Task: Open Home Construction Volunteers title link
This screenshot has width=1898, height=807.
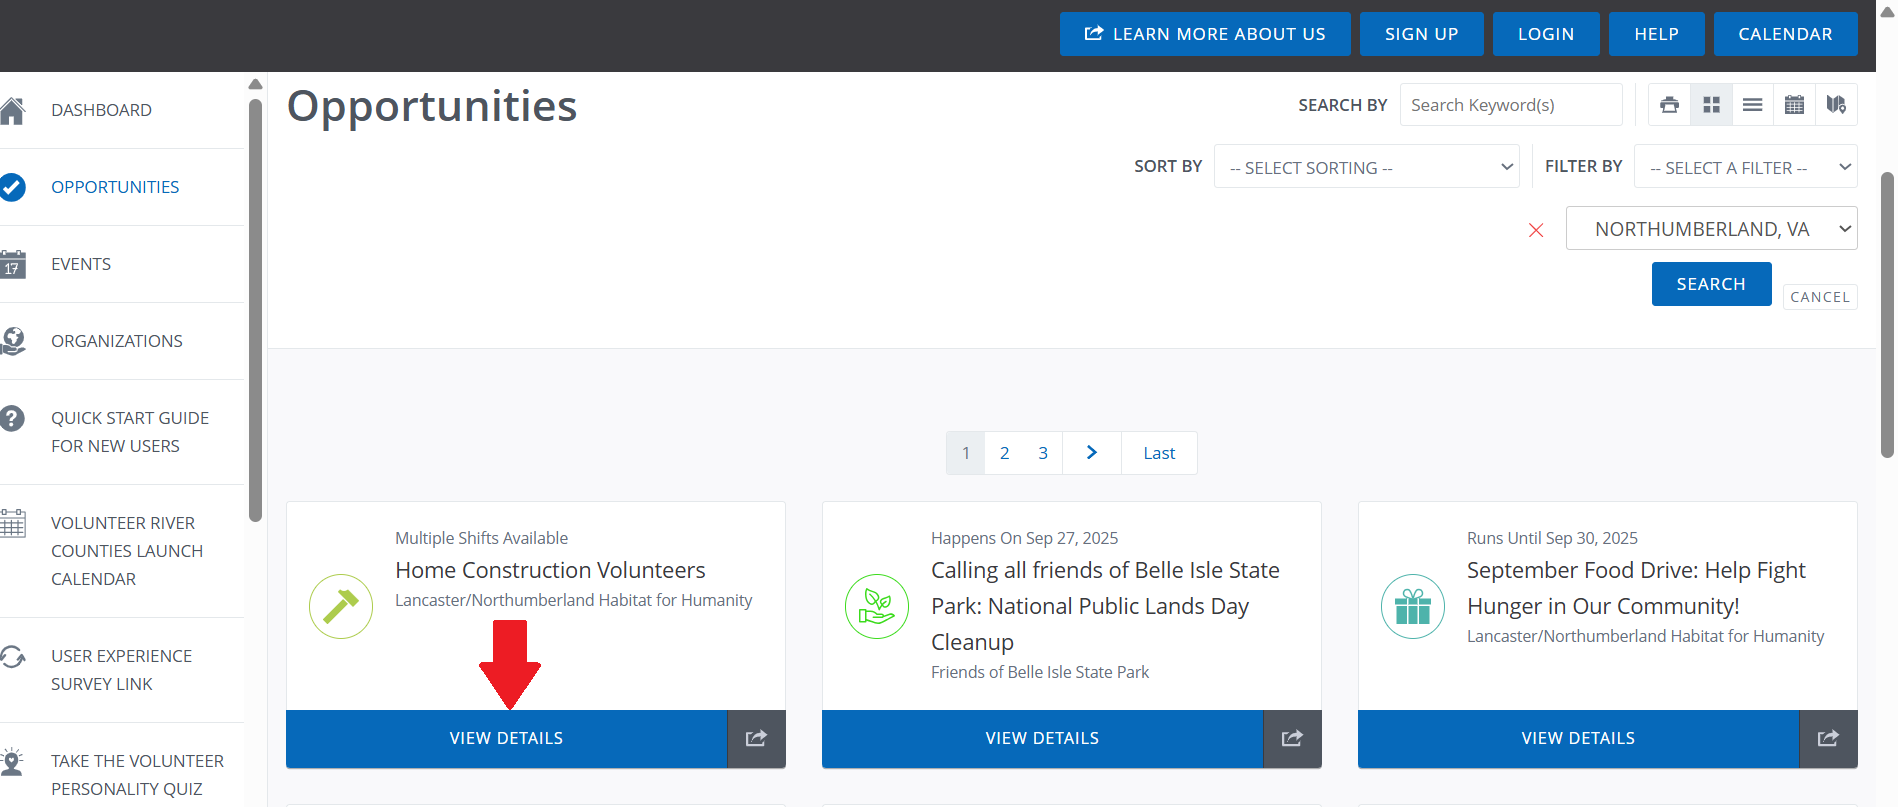Action: 550,570
